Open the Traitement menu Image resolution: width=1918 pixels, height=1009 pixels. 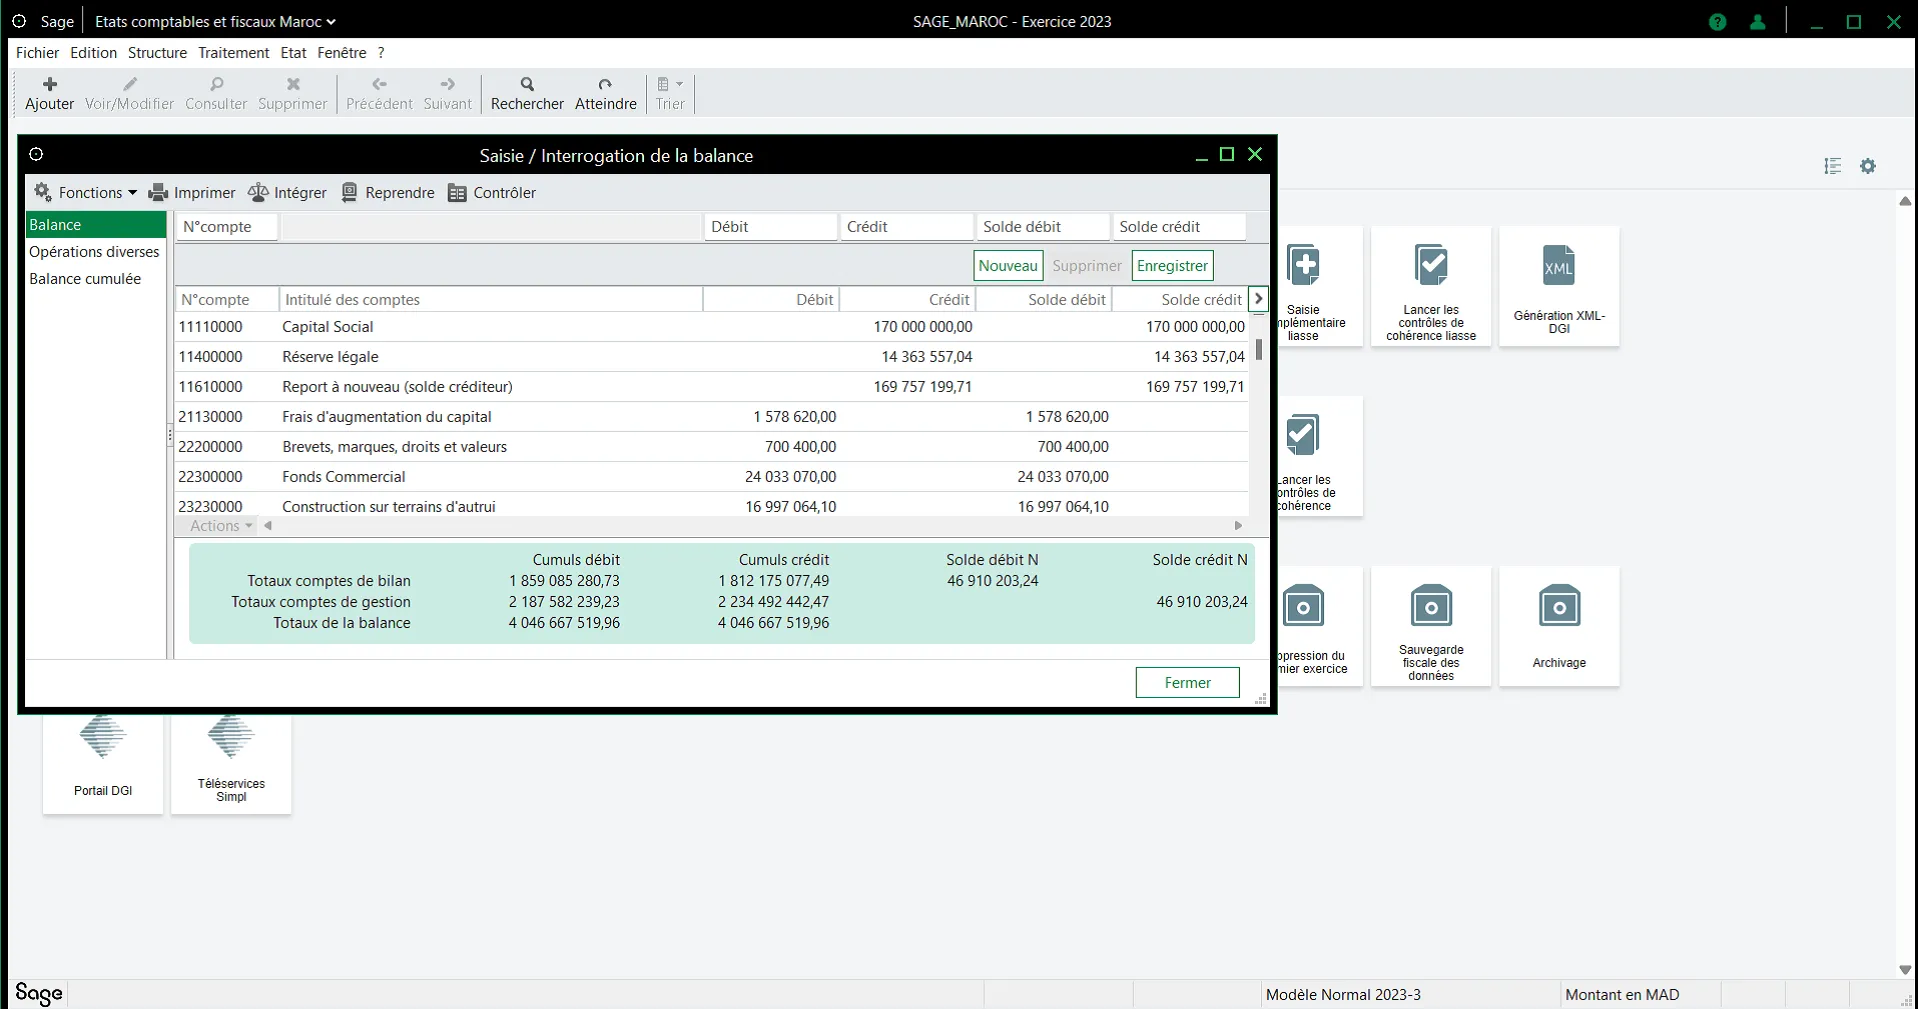(233, 53)
